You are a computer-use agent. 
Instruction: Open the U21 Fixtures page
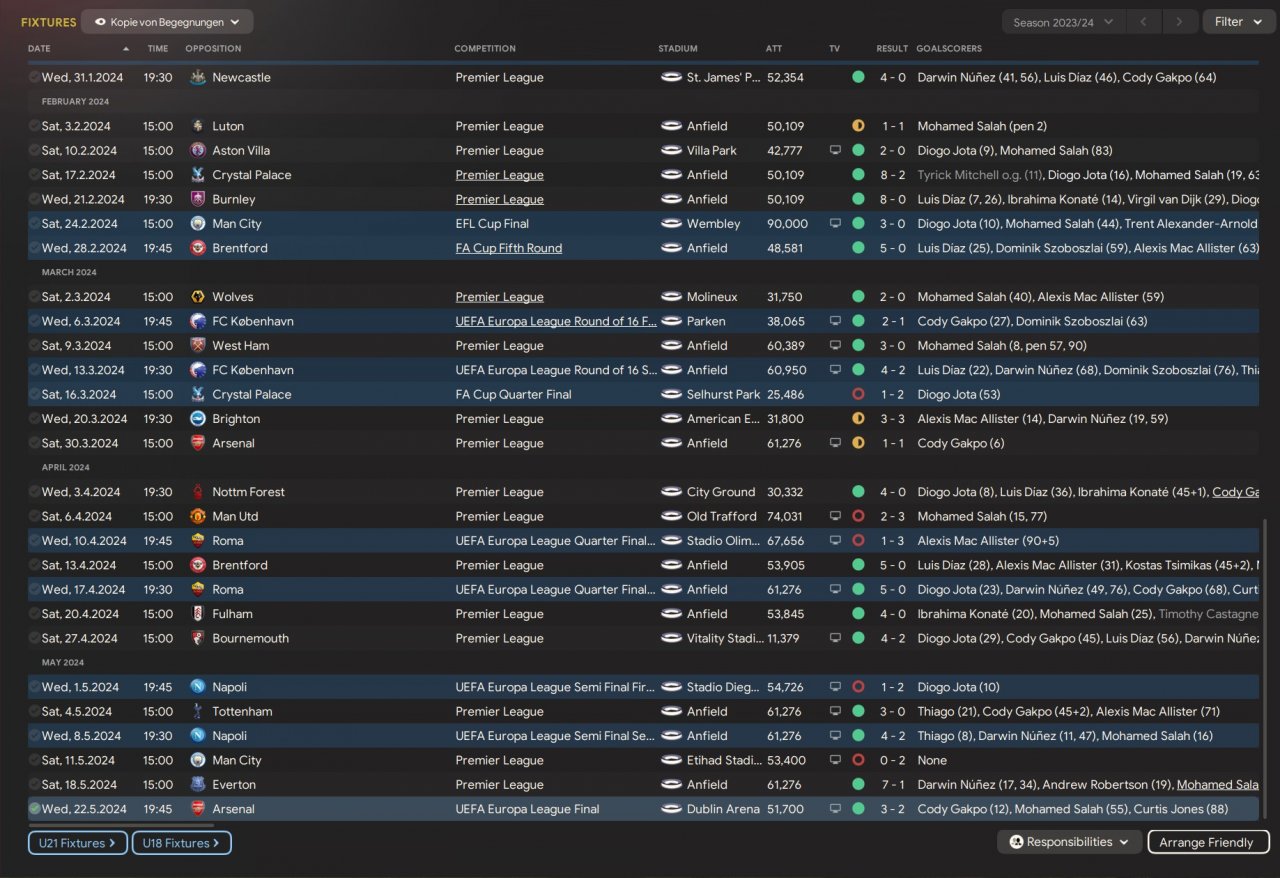(78, 843)
